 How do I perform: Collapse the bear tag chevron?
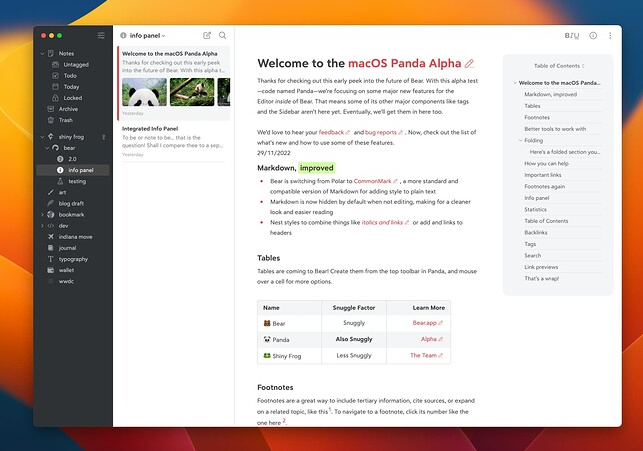(x=47, y=148)
